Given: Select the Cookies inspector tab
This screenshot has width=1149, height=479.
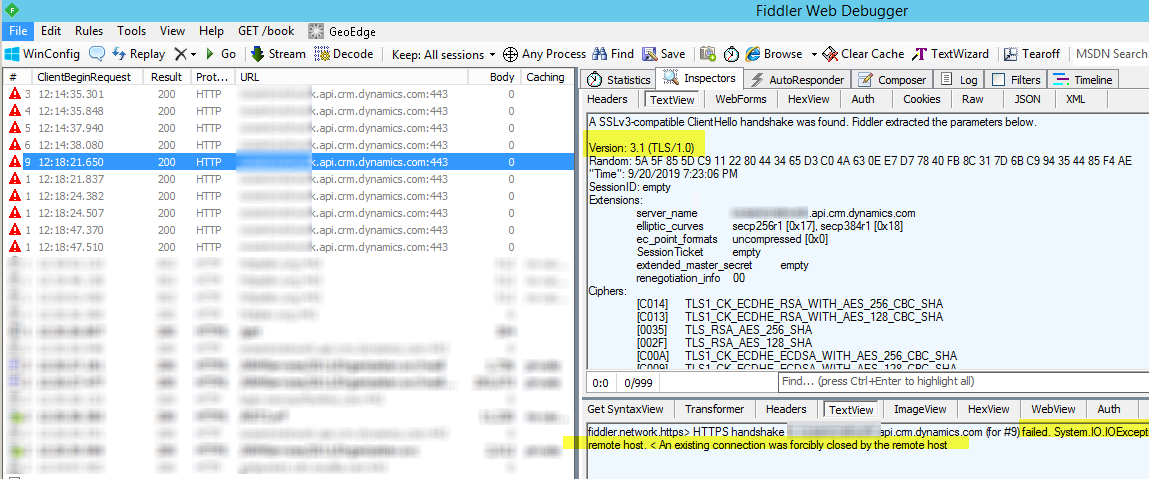Looking at the screenshot, I should pyautogui.click(x=921, y=99).
